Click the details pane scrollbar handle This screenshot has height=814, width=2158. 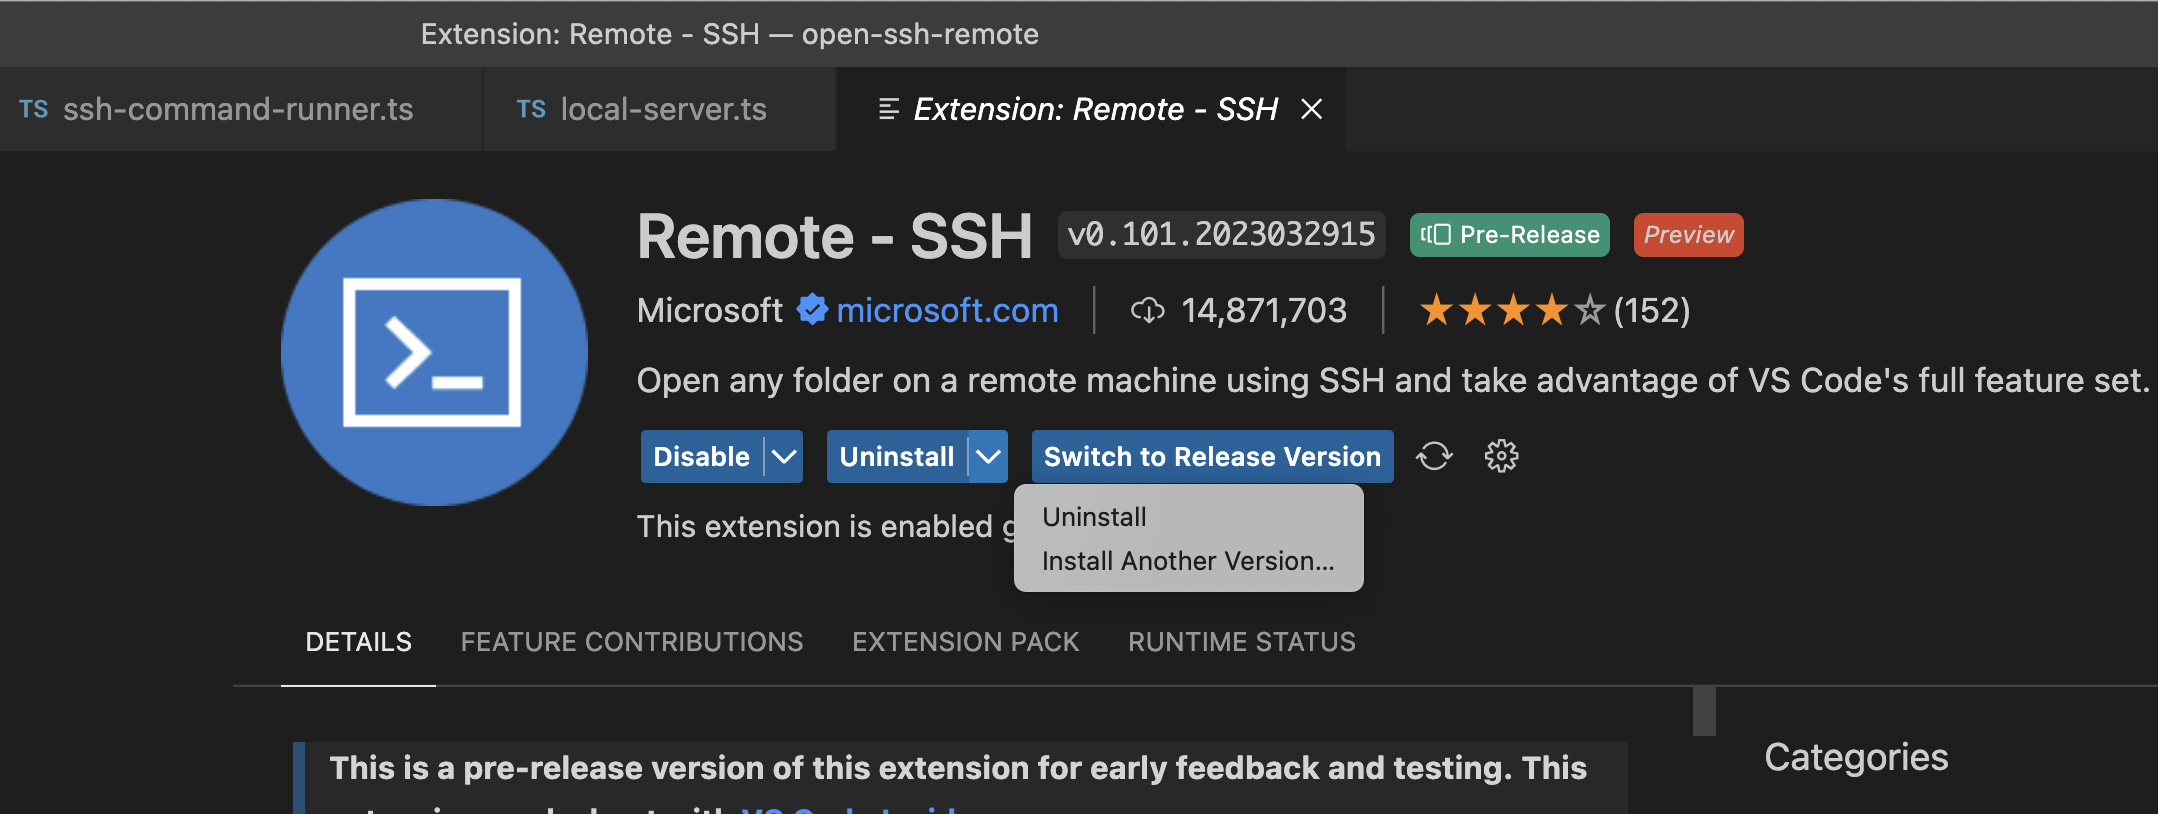tap(1704, 711)
